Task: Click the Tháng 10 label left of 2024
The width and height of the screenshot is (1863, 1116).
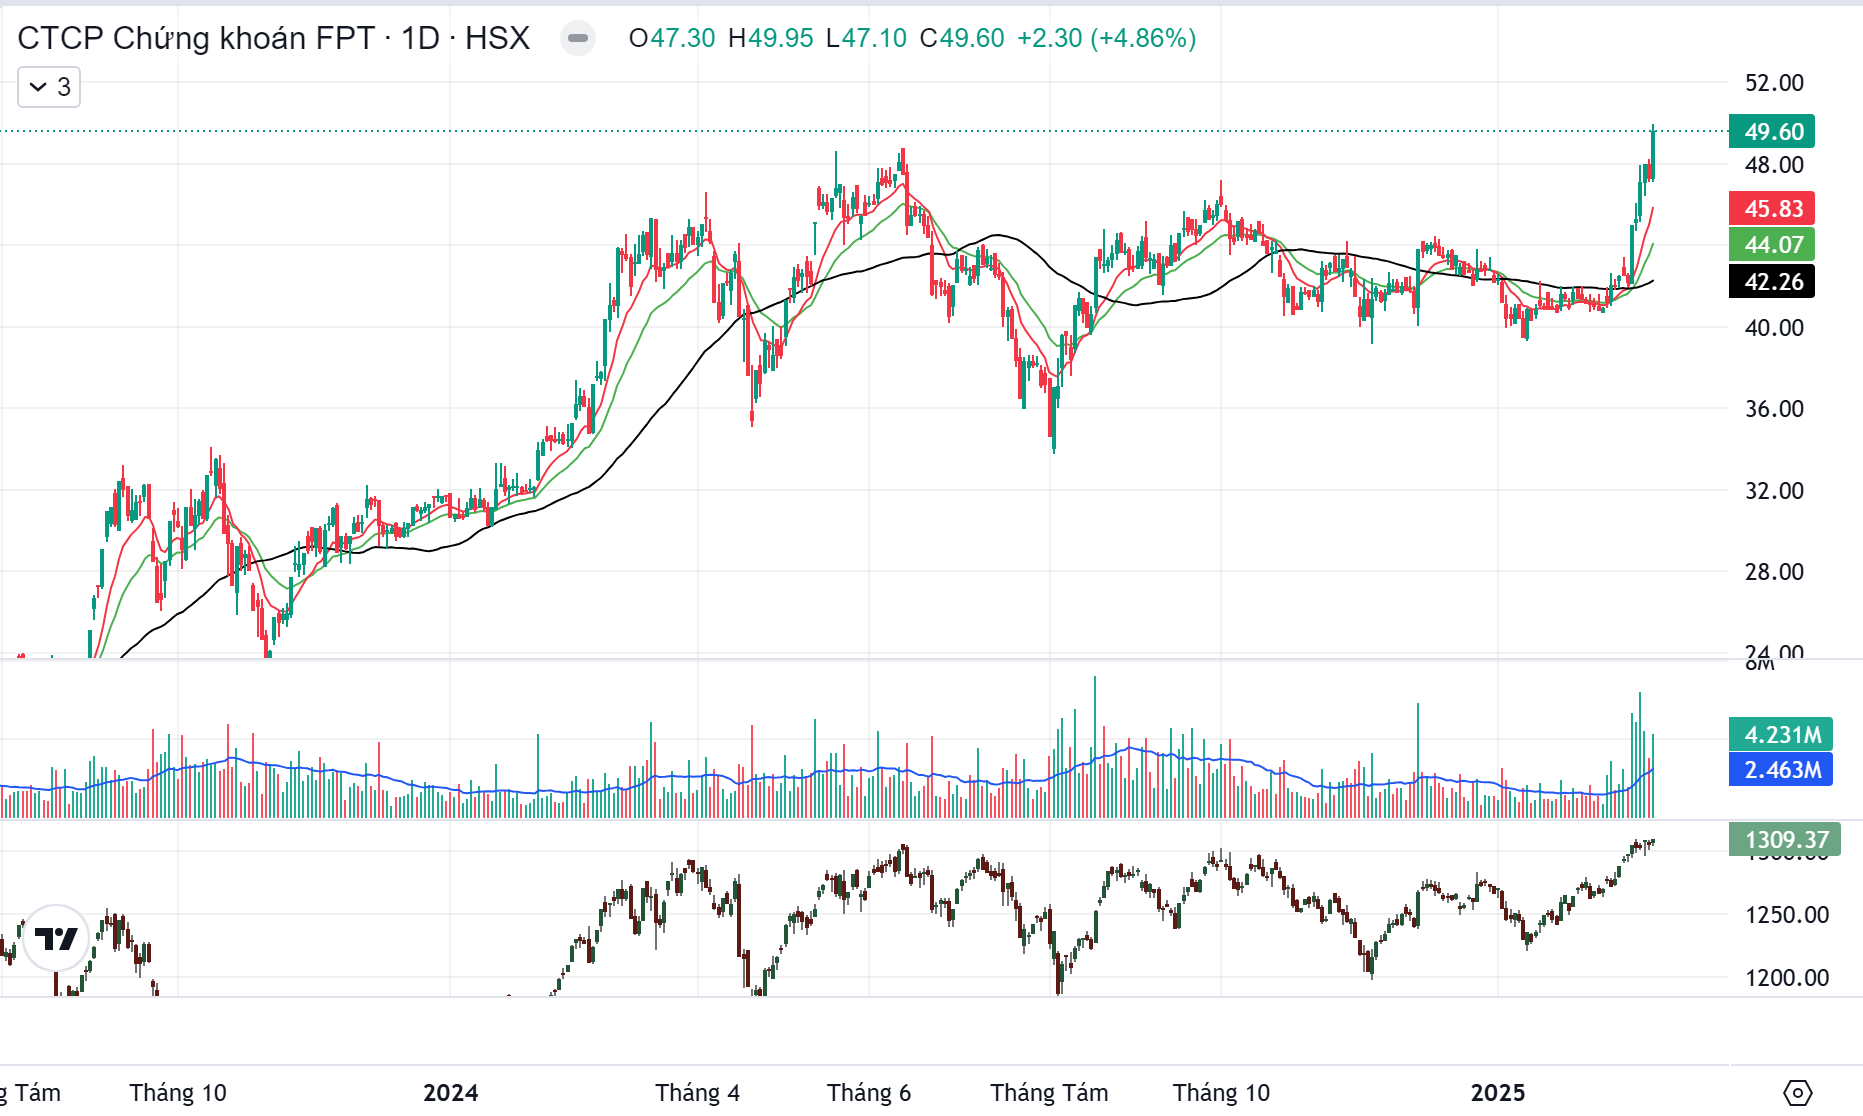Action: point(177,1092)
